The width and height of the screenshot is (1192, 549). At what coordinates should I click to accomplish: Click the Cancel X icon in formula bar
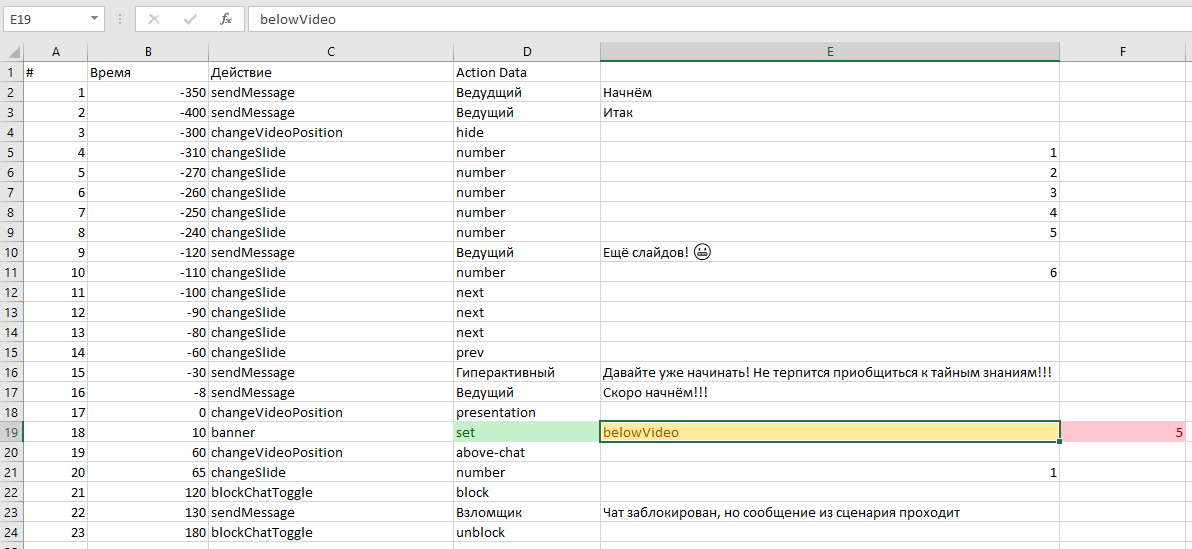click(x=154, y=19)
